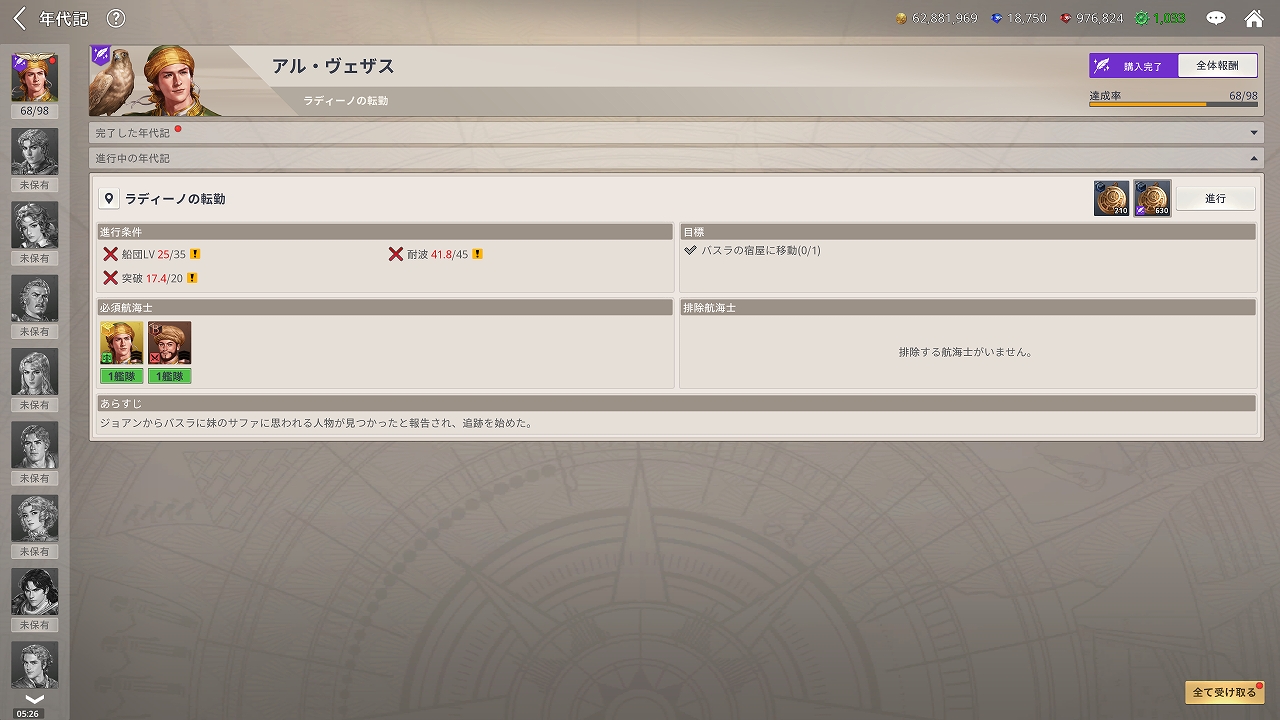The image size is (1280, 720).
Task: Open the chat speech bubble icon
Action: (x=1216, y=18)
